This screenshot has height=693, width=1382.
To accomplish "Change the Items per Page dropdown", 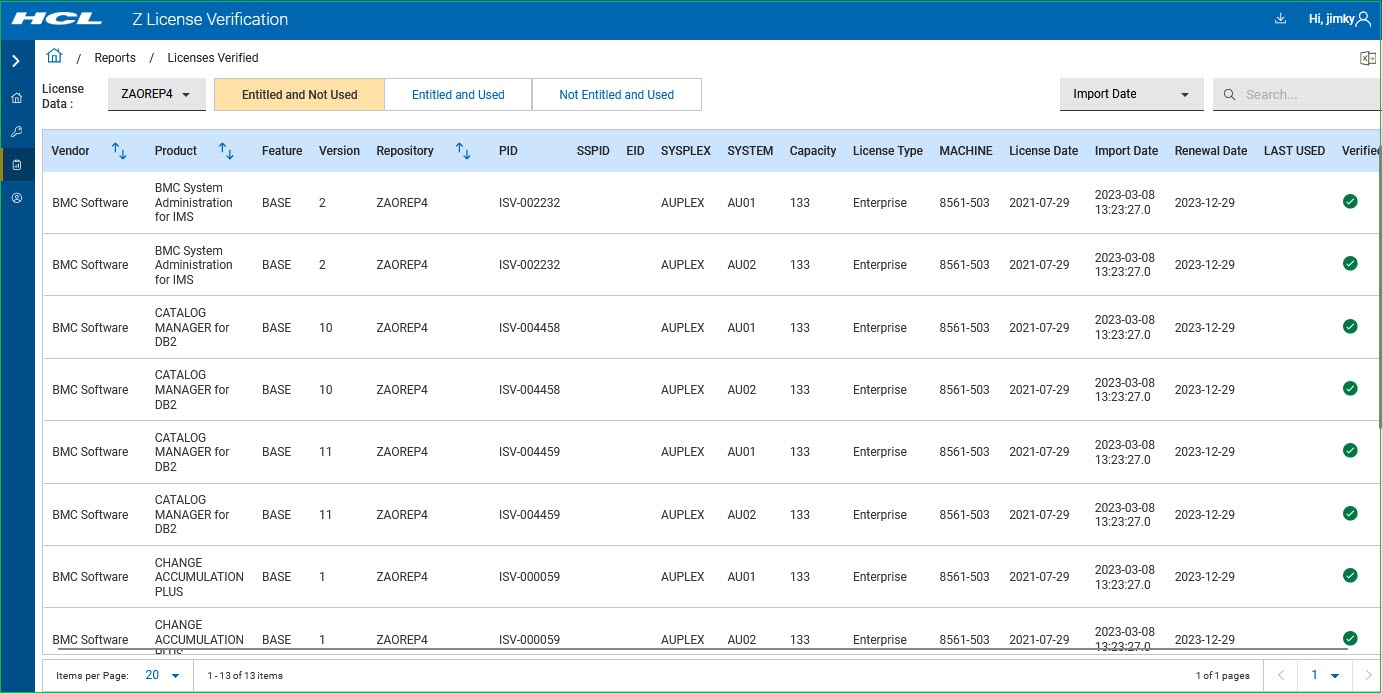I will [162, 675].
